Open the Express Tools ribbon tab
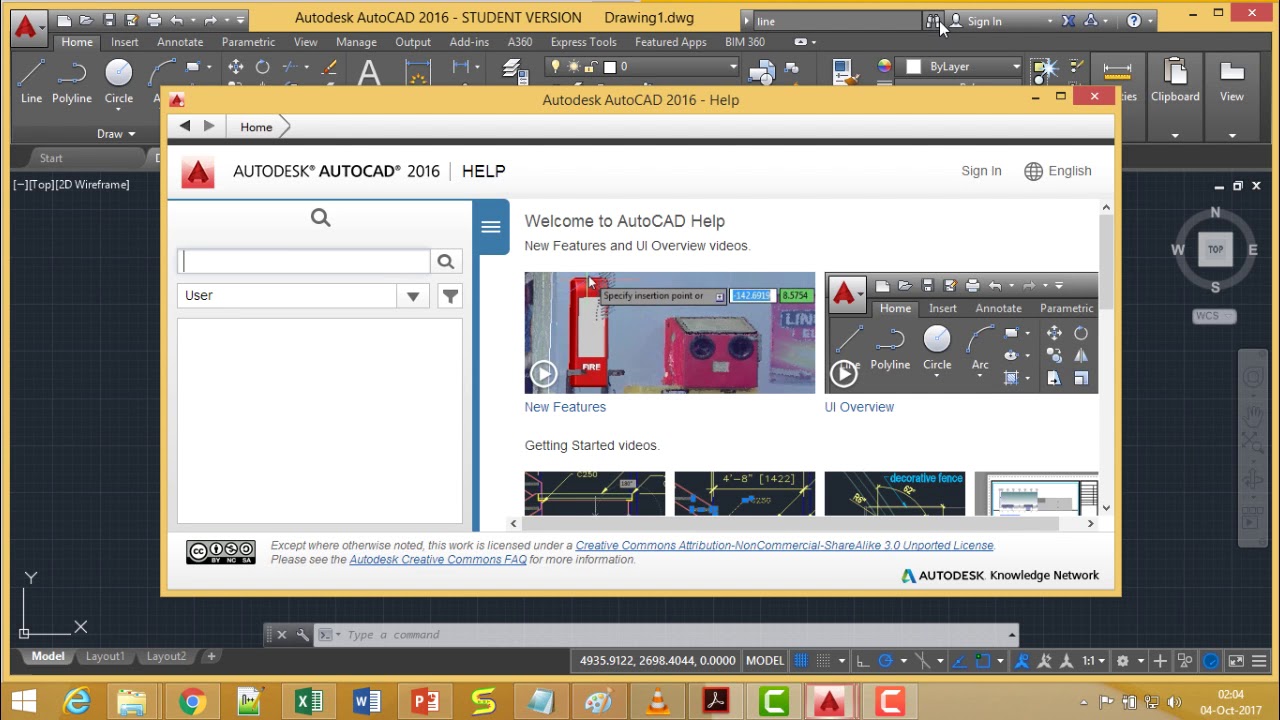 pos(583,42)
